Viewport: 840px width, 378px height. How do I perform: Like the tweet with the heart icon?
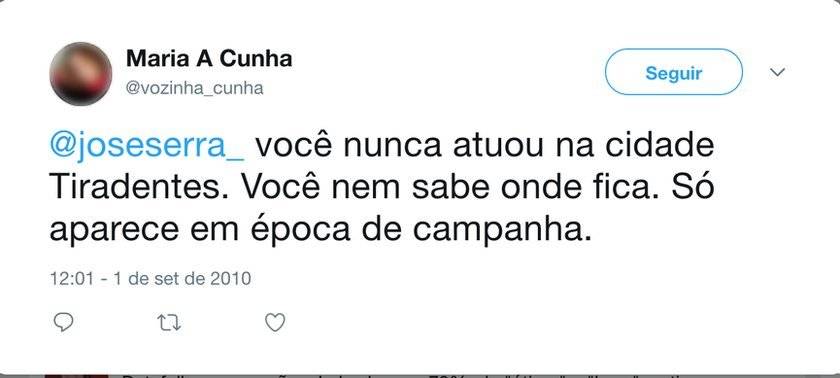click(275, 322)
